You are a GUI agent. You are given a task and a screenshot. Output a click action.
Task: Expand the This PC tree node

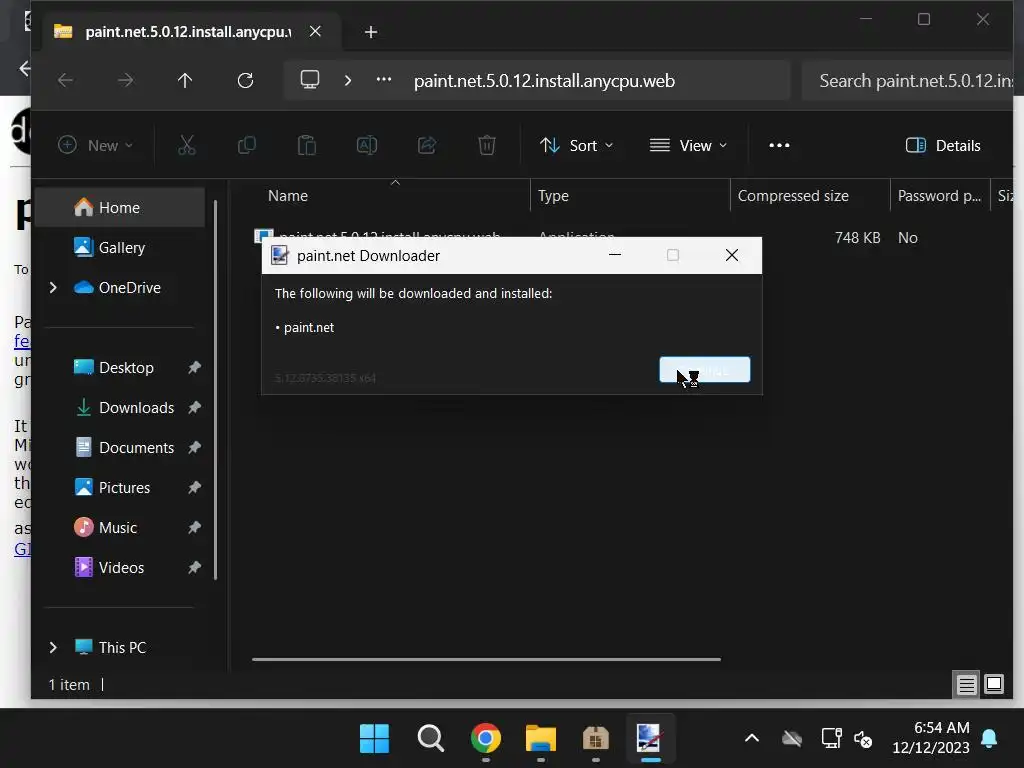tap(54, 647)
